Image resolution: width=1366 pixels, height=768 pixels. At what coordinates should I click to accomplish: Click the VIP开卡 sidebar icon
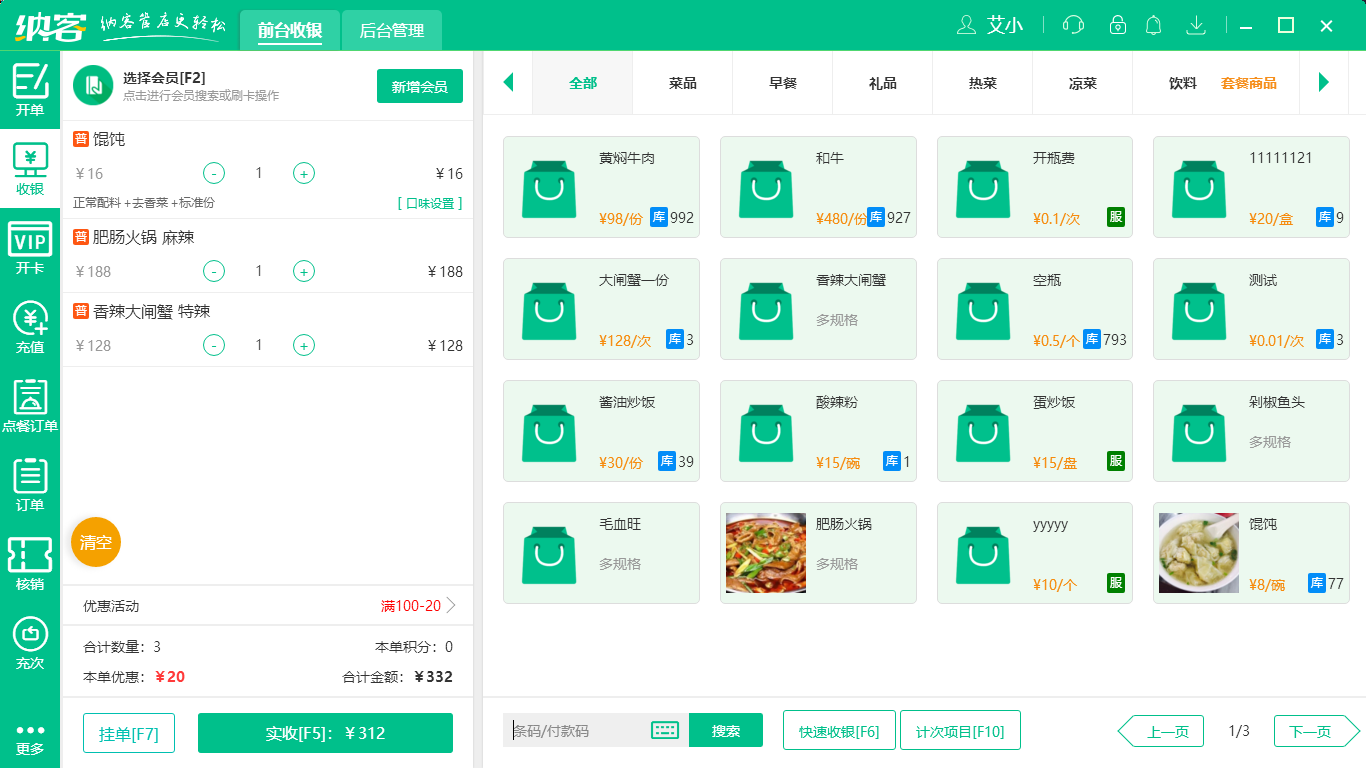[30, 245]
